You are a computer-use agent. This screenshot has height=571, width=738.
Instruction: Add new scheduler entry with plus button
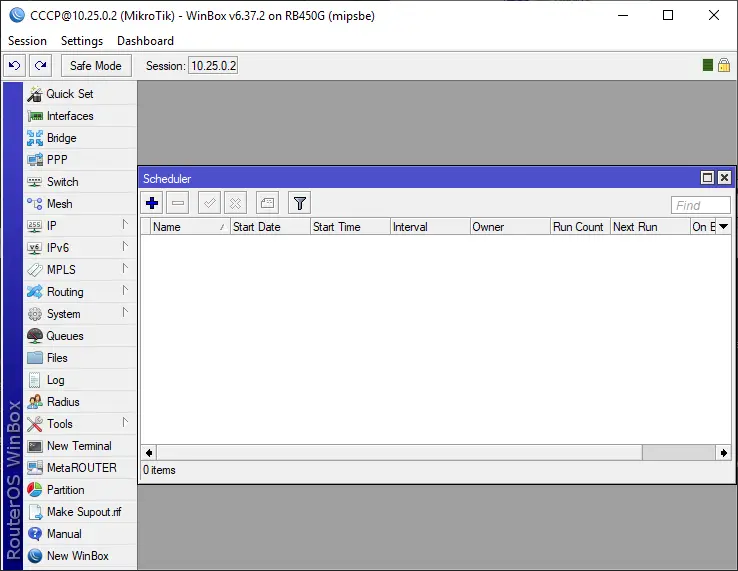click(x=152, y=203)
